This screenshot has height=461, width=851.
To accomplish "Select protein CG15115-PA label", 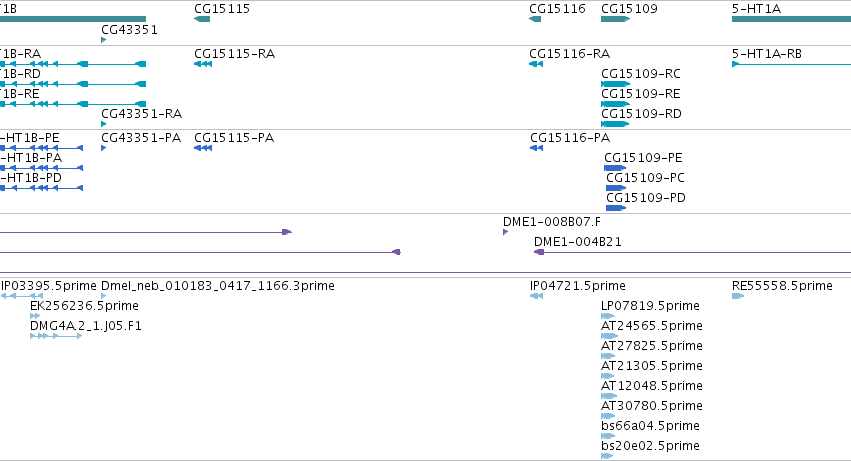I will [234, 138].
